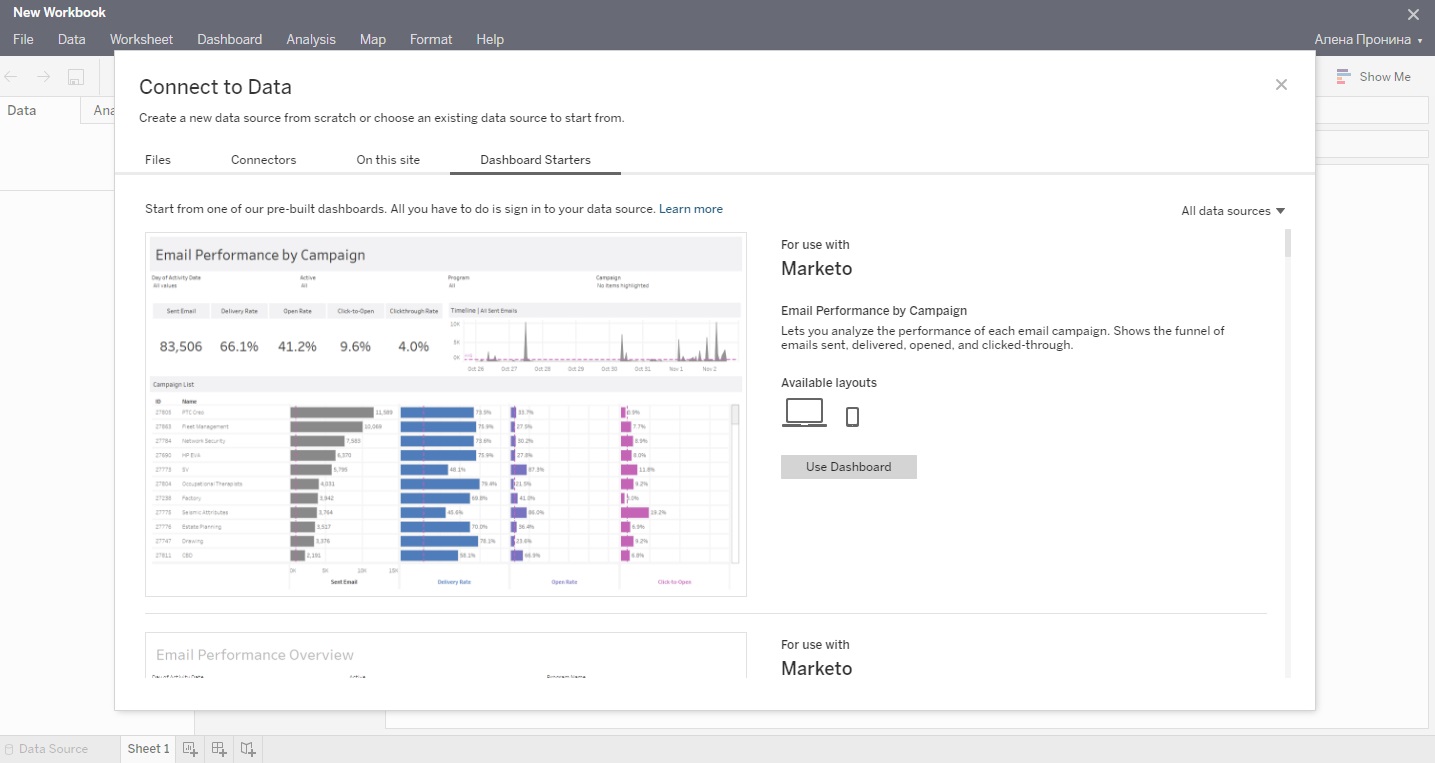
Task: Open the Алена Пронина user menu
Action: (1368, 40)
